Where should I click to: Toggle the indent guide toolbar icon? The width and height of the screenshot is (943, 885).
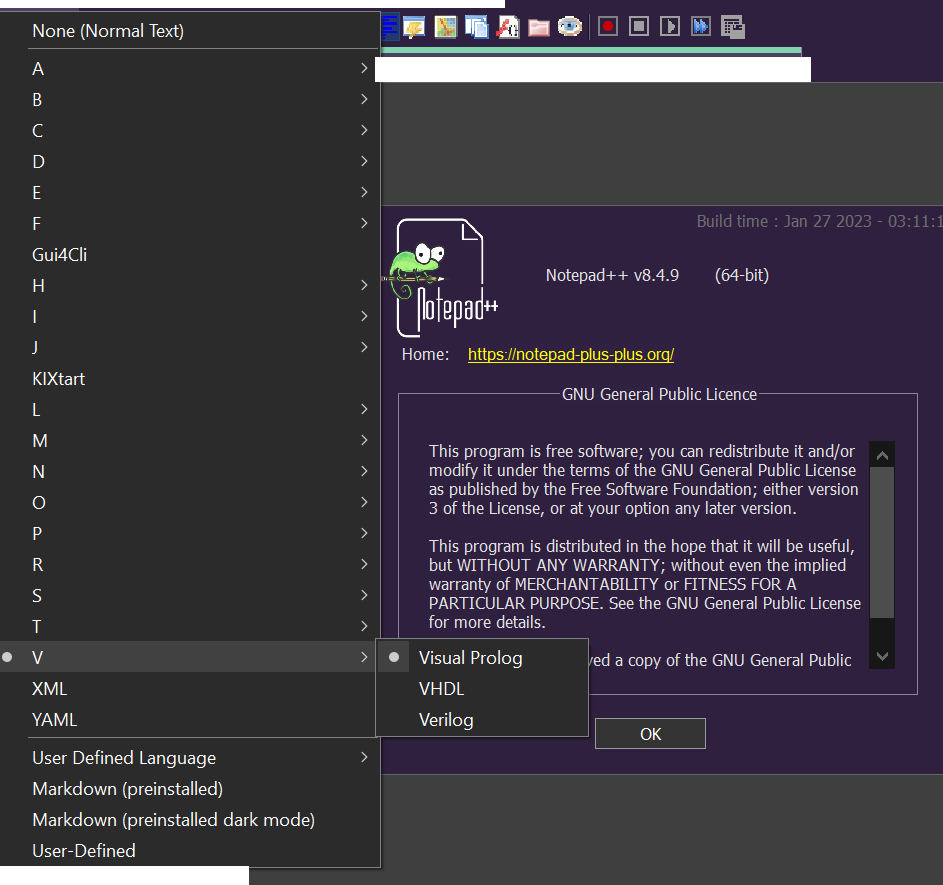point(390,27)
